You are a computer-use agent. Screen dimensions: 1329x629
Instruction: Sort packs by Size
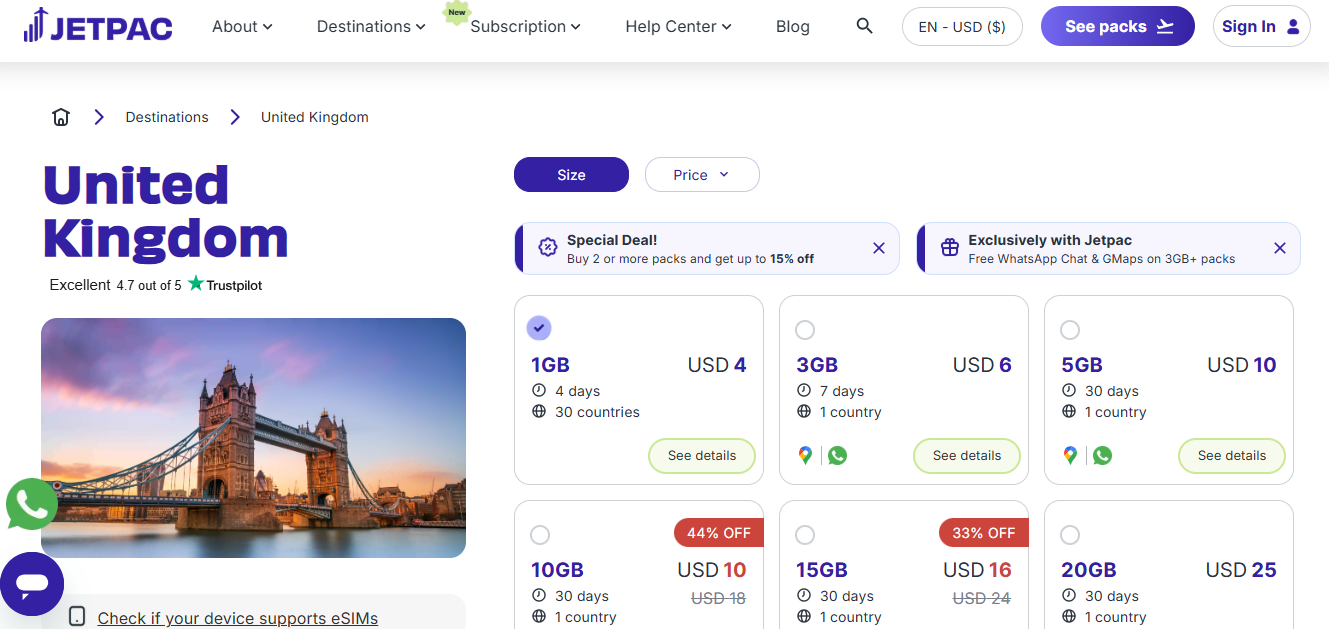571,175
